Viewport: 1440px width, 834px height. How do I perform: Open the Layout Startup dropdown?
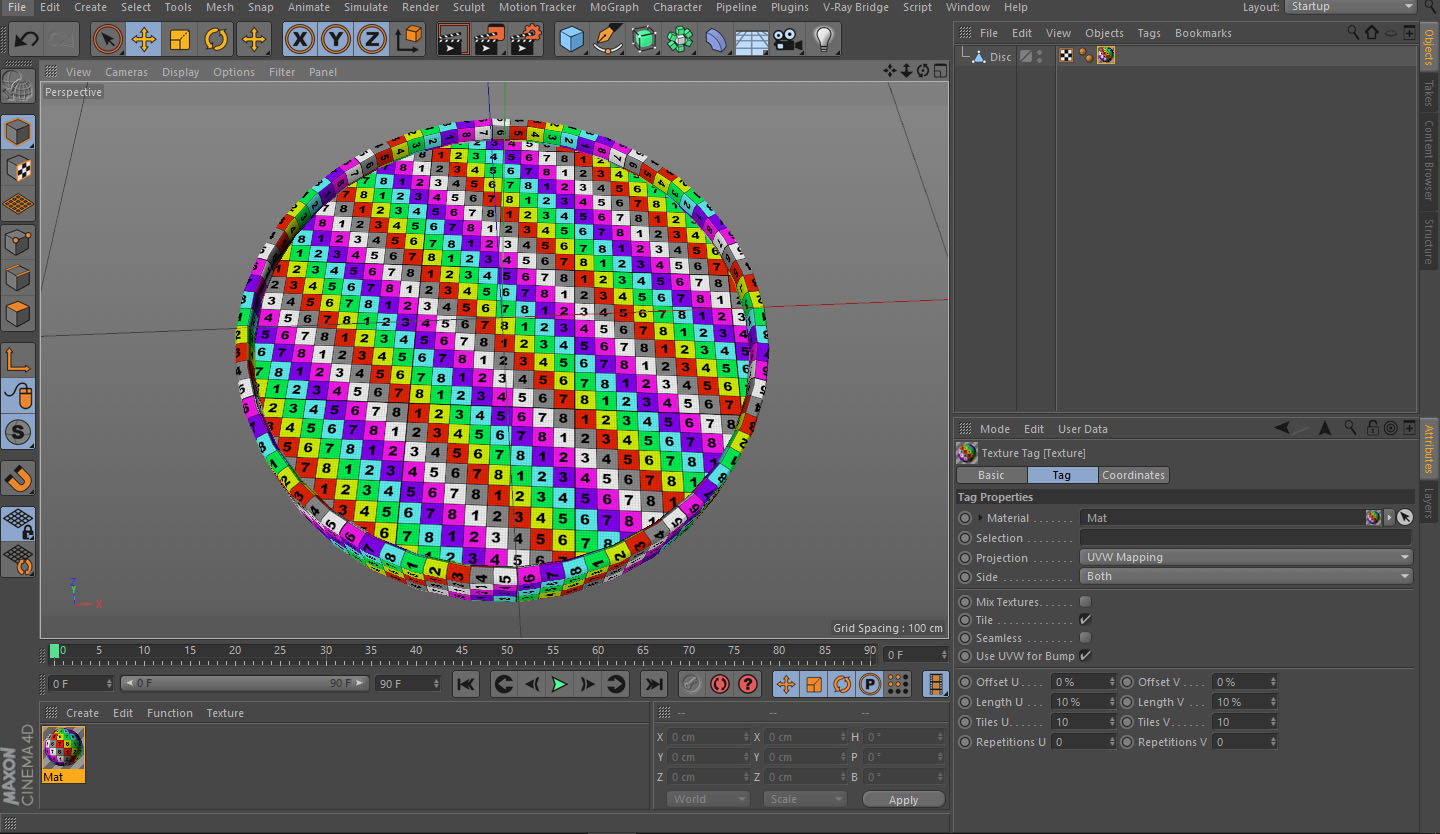click(1349, 7)
